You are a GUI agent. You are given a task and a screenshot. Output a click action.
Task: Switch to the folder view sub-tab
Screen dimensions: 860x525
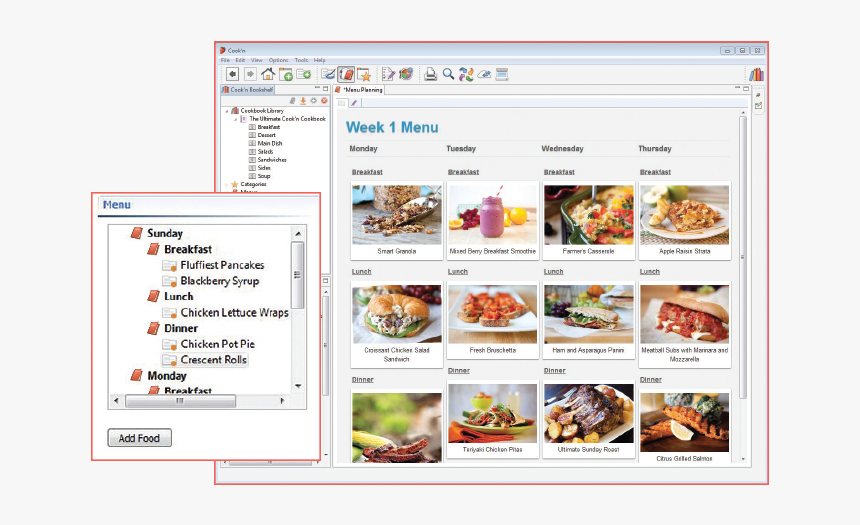click(x=341, y=103)
